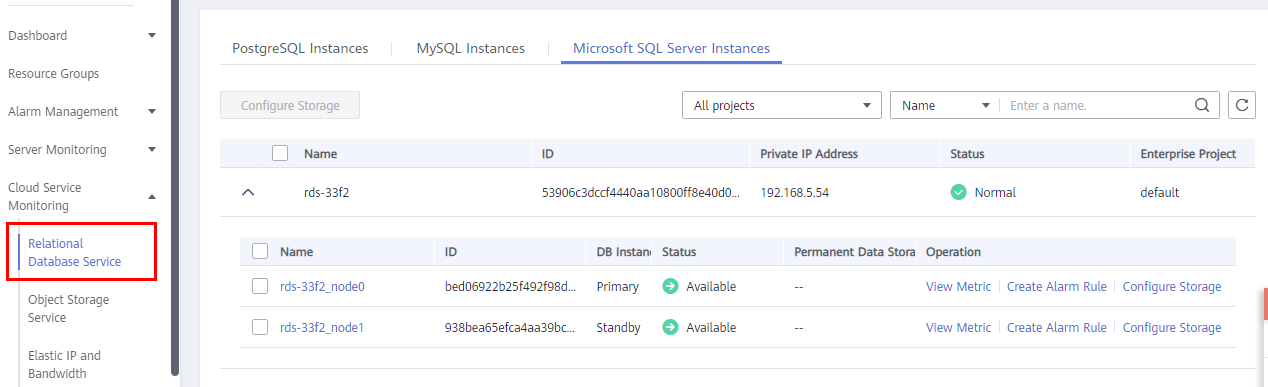
Task: Switch to the PostgreSQL Instances tab
Action: coord(300,48)
